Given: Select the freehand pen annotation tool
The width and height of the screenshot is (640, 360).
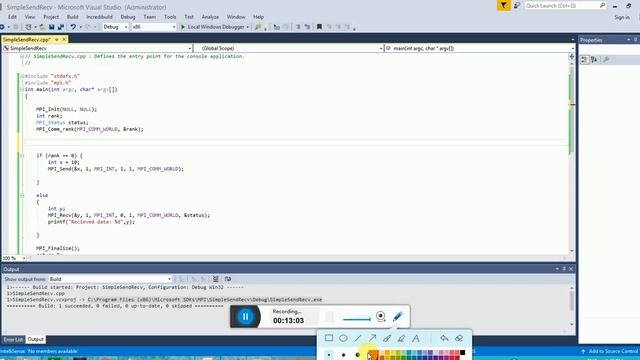Looking at the screenshot, I should tap(387, 338).
